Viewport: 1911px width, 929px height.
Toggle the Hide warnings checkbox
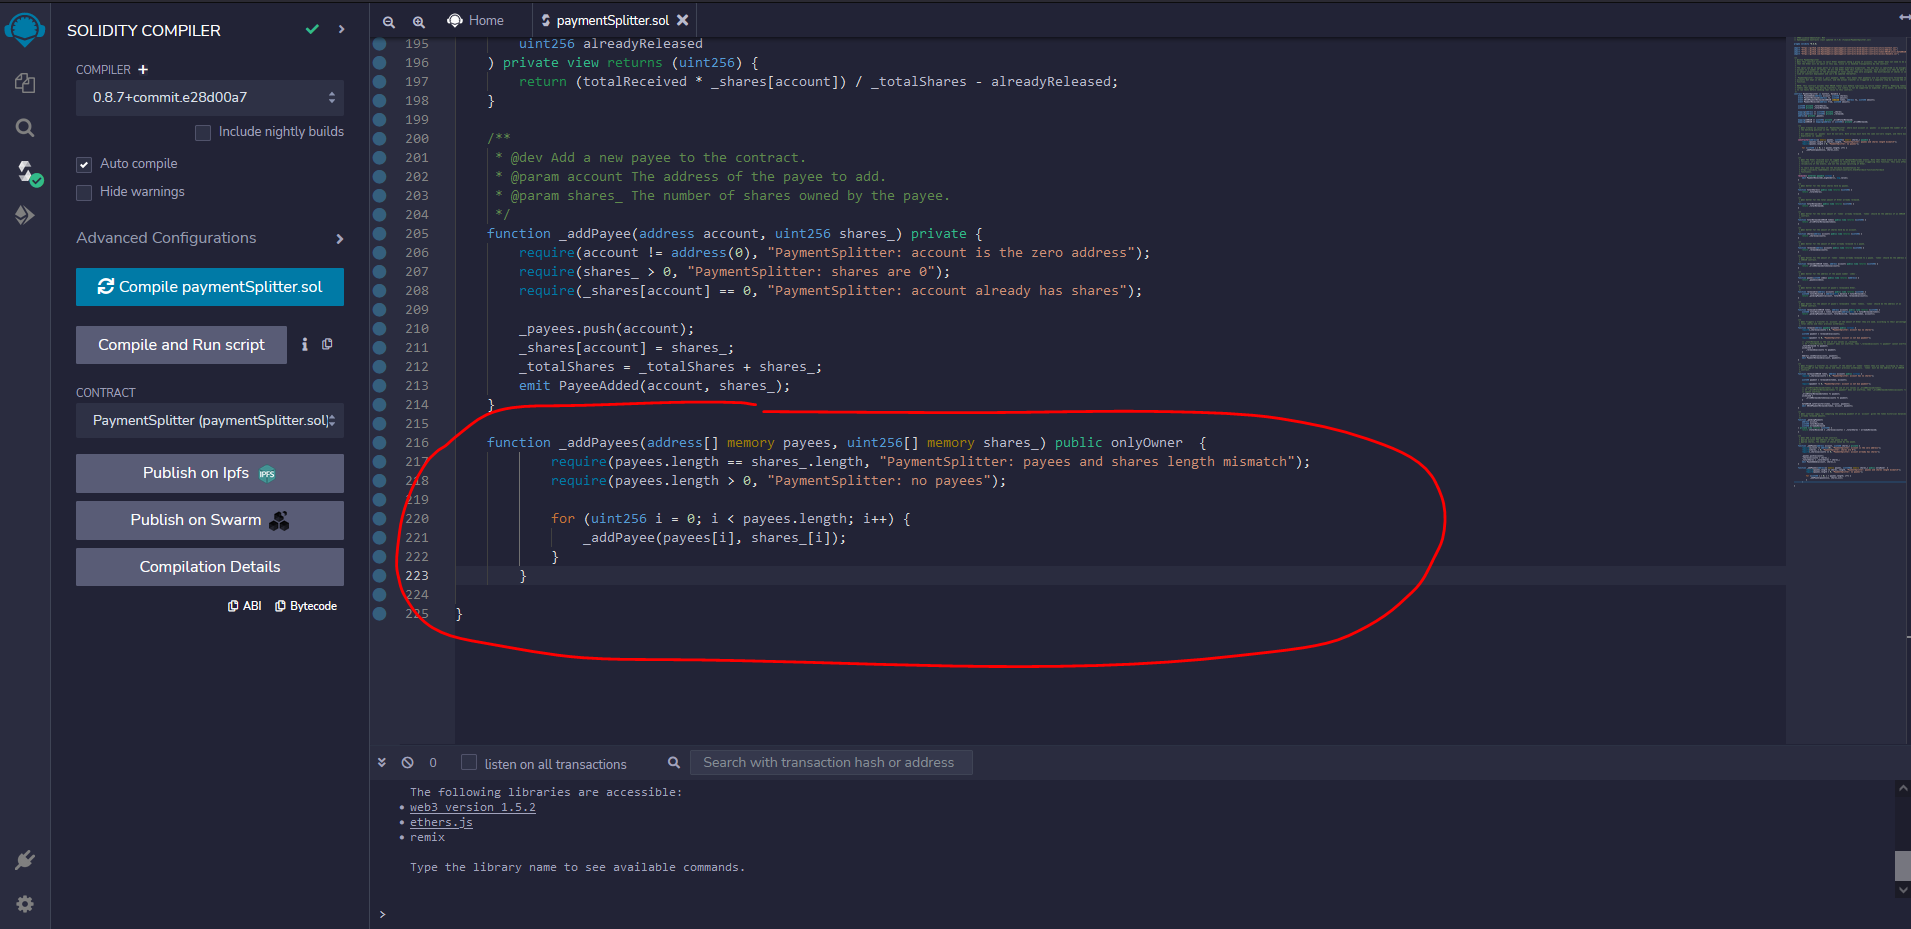[x=84, y=192]
